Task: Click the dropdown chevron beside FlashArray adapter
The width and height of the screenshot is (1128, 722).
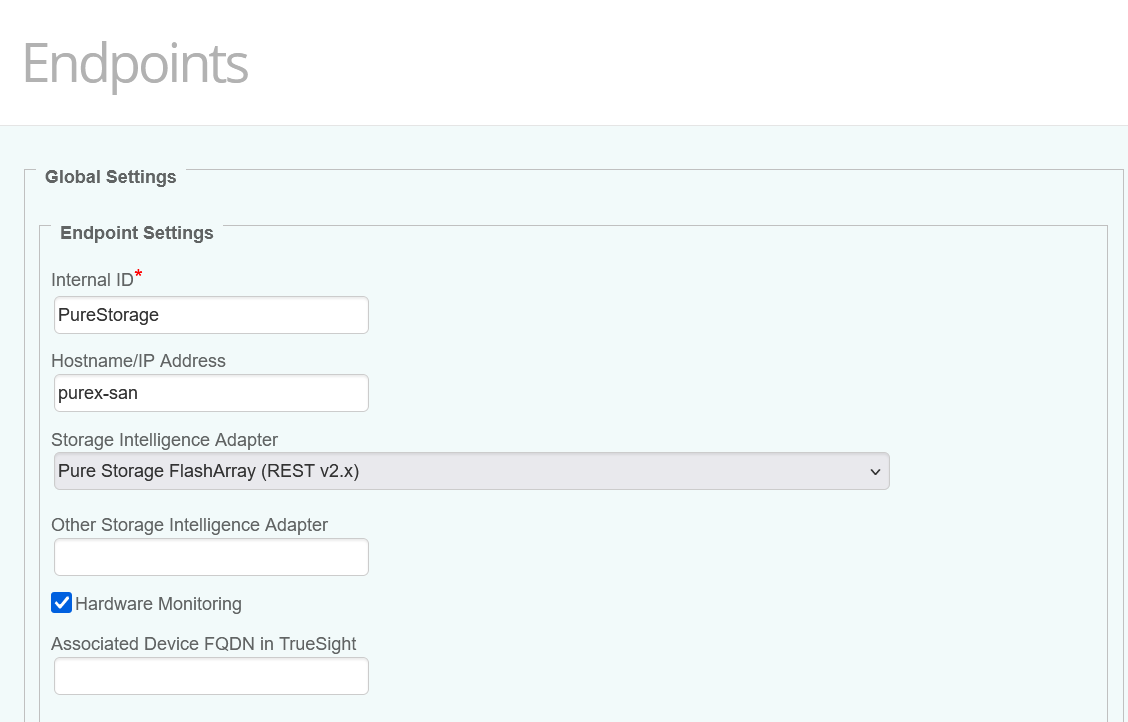Action: (875, 470)
